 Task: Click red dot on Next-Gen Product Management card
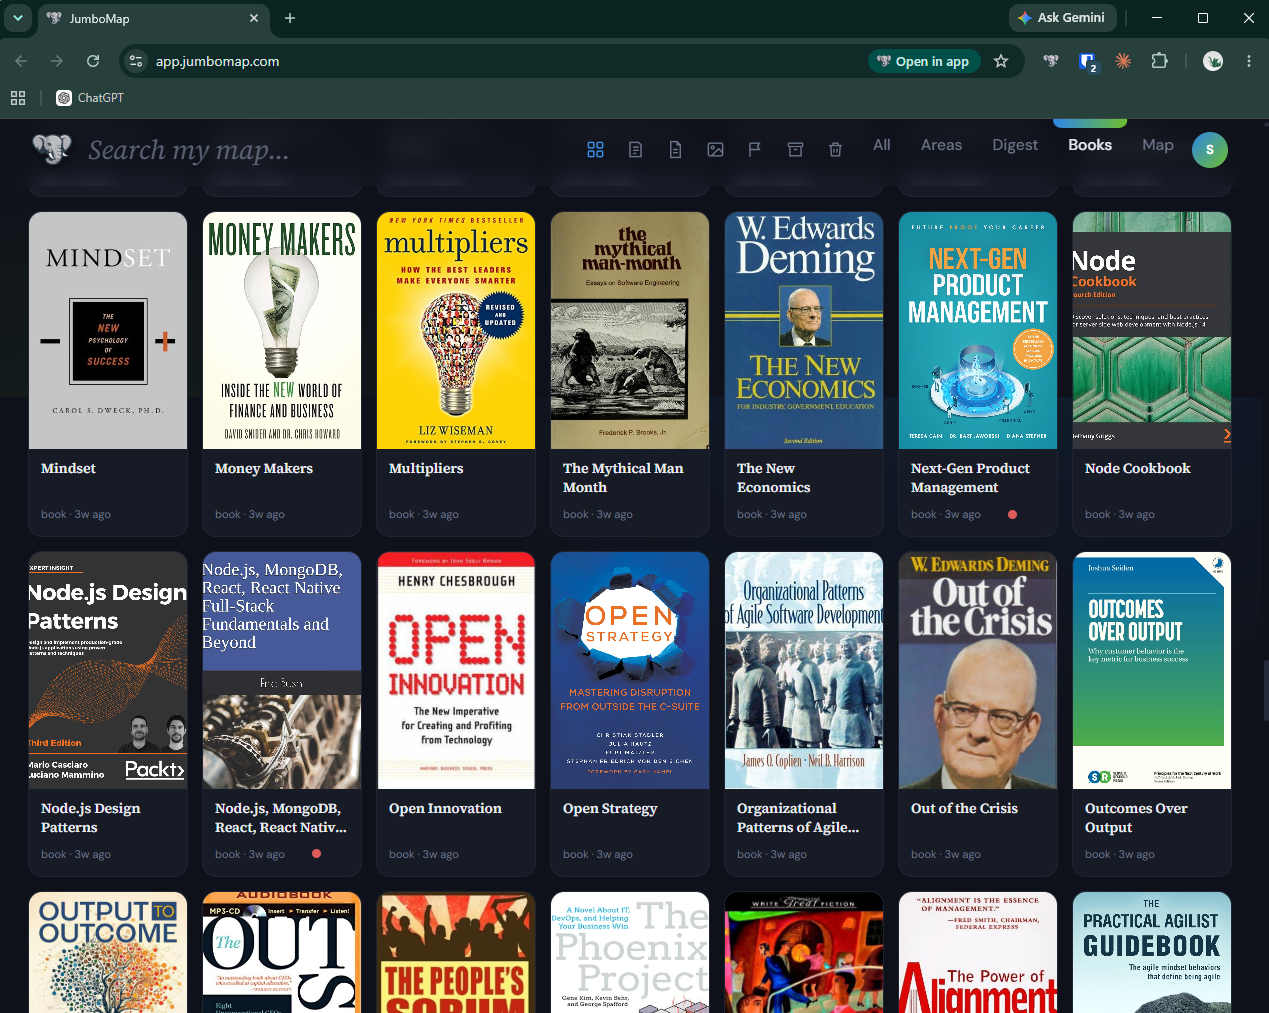point(1012,514)
